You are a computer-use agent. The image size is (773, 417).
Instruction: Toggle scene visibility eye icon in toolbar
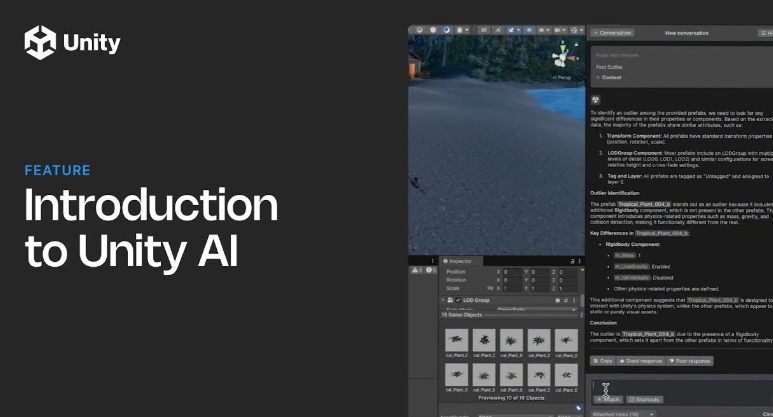pos(527,32)
